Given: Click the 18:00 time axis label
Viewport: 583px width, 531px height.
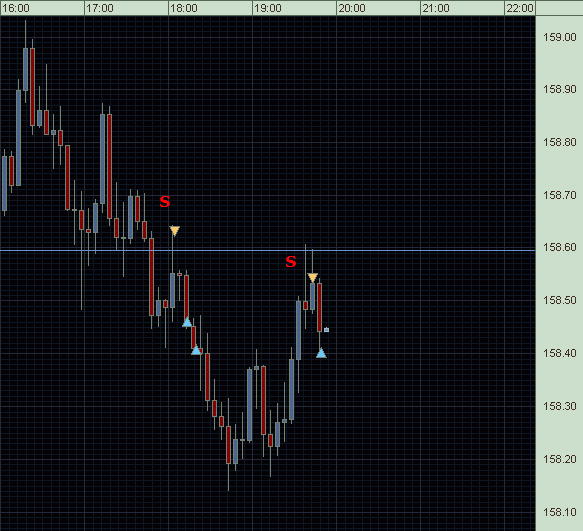Looking at the screenshot, I should (184, 8).
